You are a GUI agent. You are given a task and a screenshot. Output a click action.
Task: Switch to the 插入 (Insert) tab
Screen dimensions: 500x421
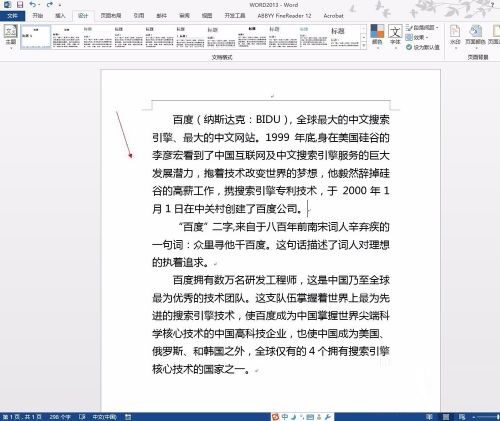[x=60, y=16]
